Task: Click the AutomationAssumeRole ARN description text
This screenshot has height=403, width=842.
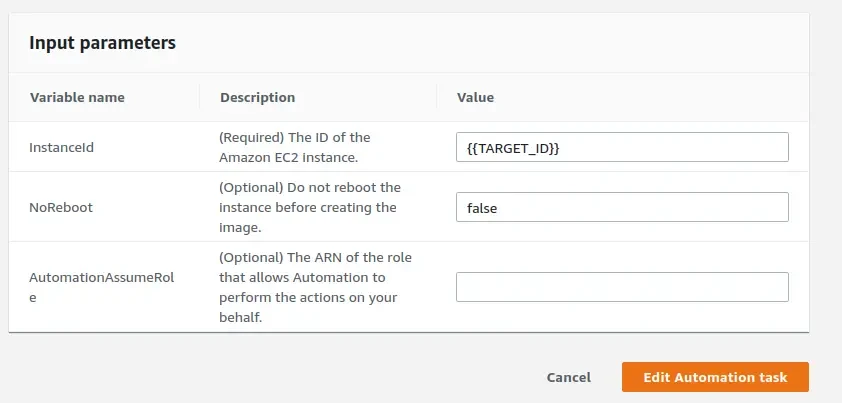Action: 315,287
